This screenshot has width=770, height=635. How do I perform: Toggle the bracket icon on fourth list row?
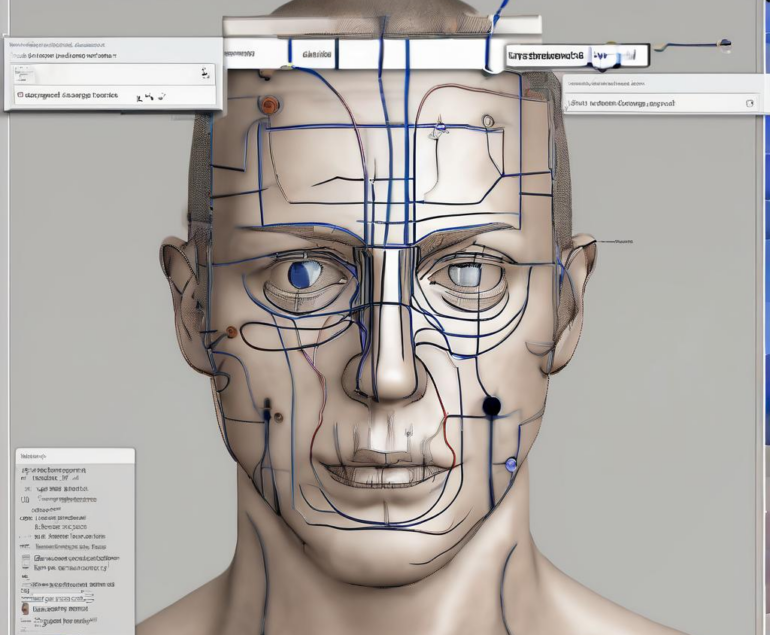pos(25,499)
